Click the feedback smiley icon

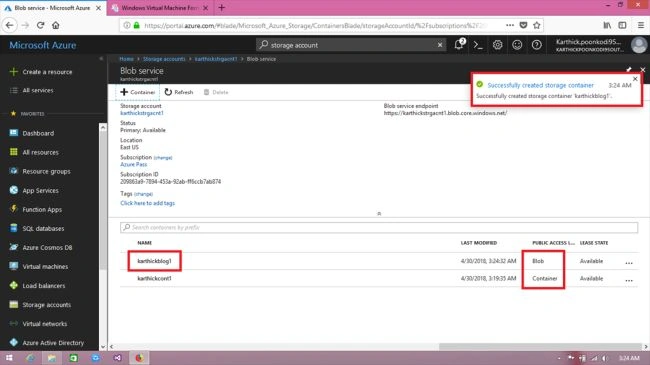[x=517, y=45]
